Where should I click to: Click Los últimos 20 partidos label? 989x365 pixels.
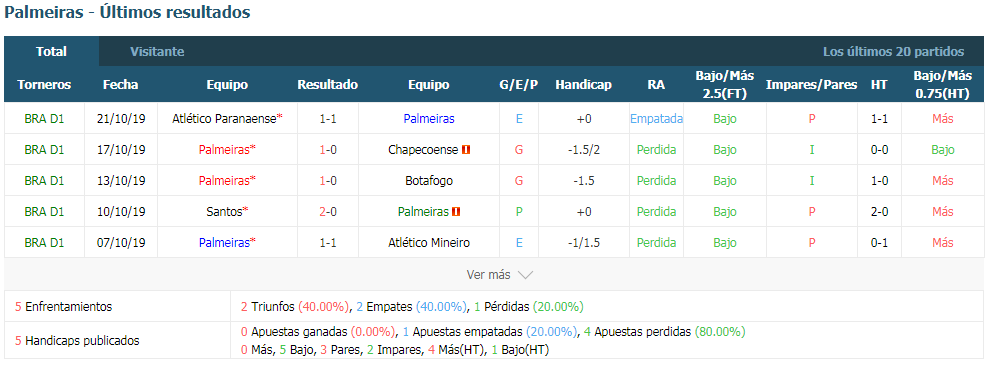coord(893,52)
